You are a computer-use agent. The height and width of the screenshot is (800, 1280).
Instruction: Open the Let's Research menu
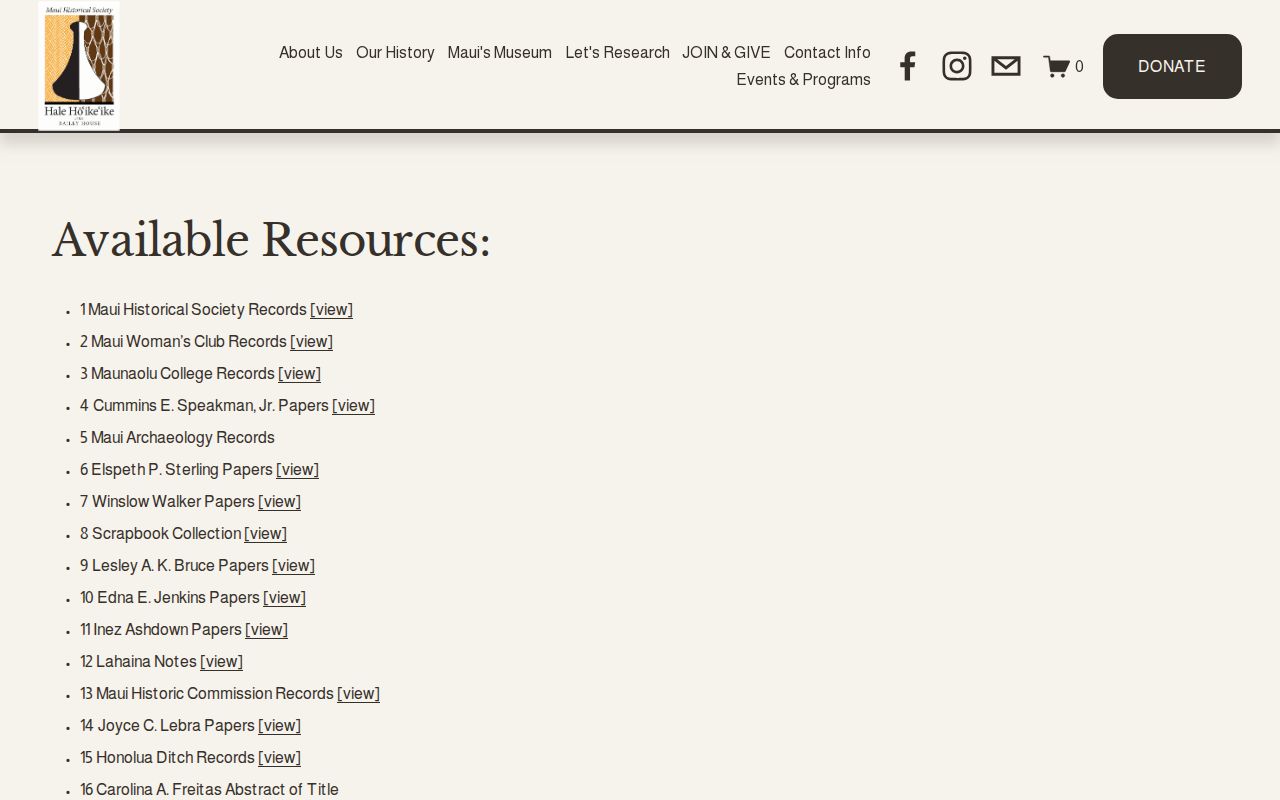click(x=617, y=53)
